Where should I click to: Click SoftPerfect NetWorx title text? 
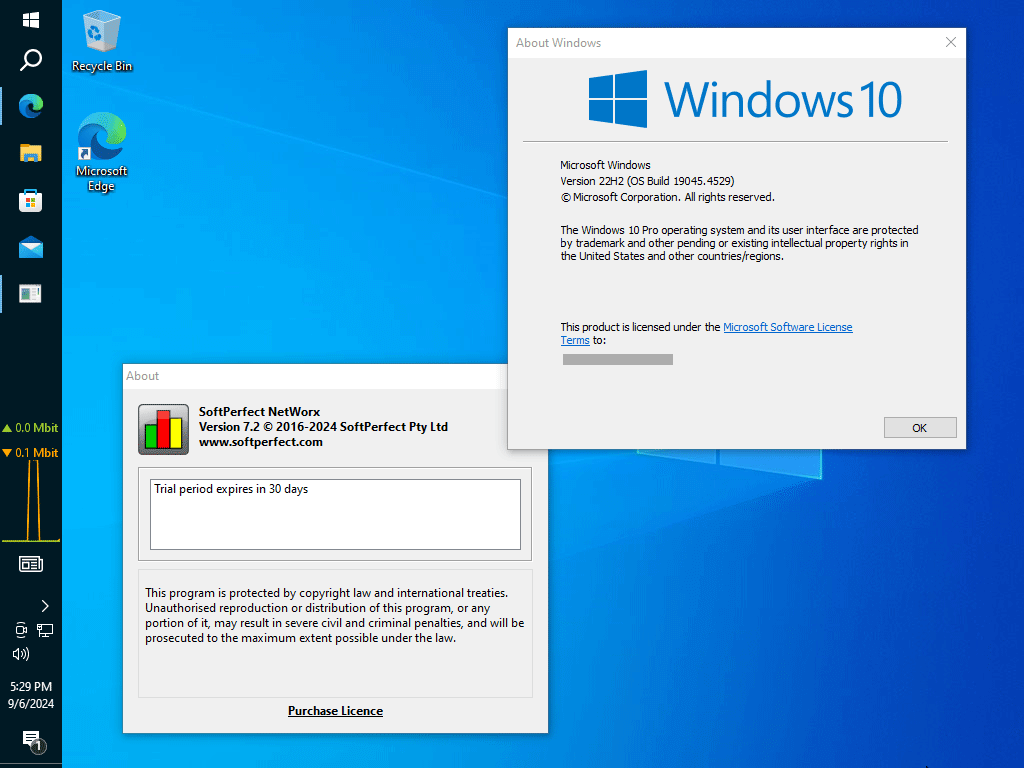tap(259, 411)
